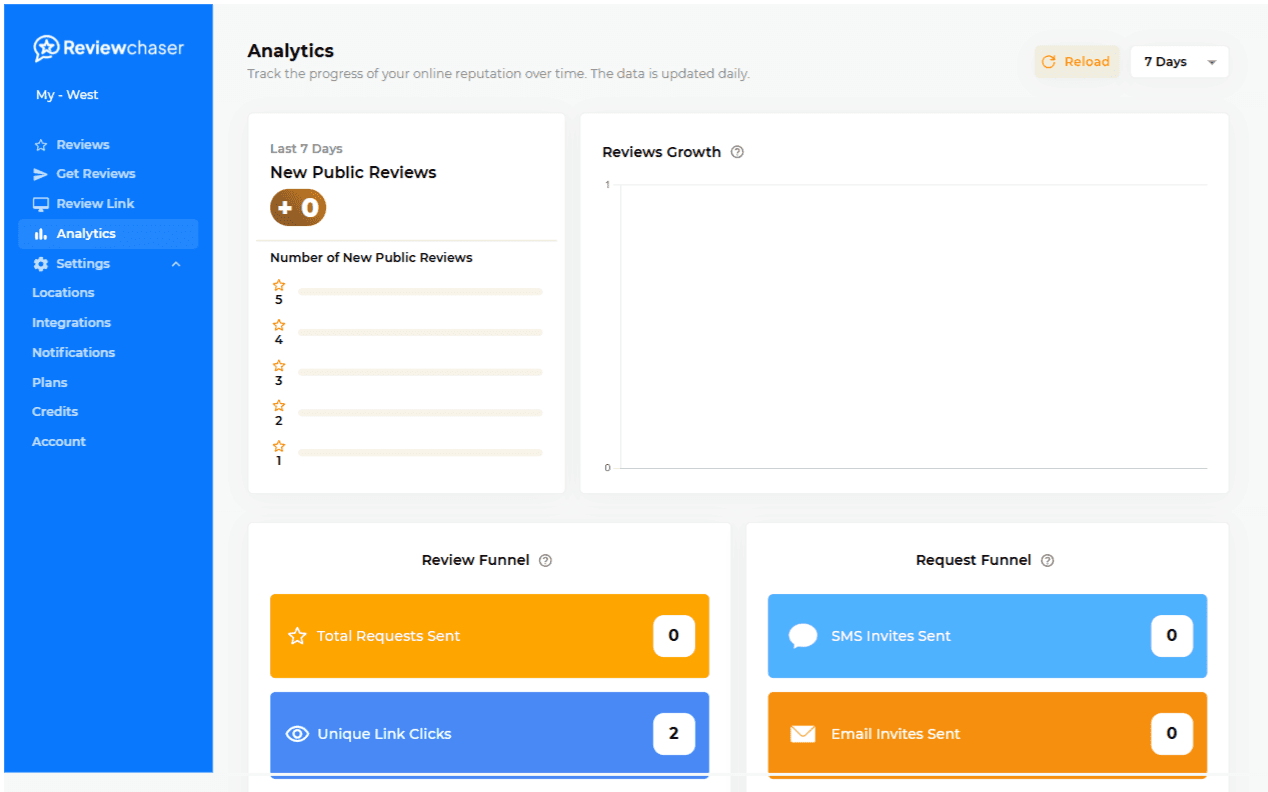Click the bar chart icon beside Analytics
The width and height of the screenshot is (1268, 792).
pos(41,234)
